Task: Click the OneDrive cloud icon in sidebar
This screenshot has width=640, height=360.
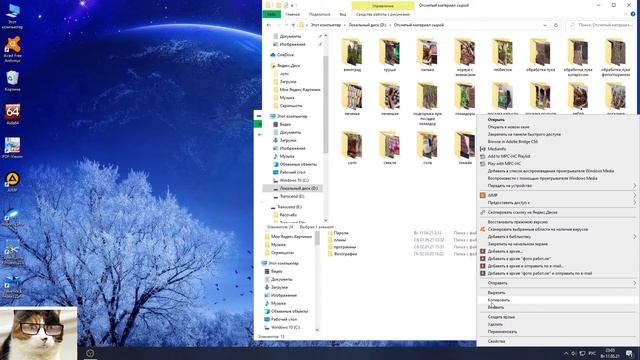Action: click(273, 55)
